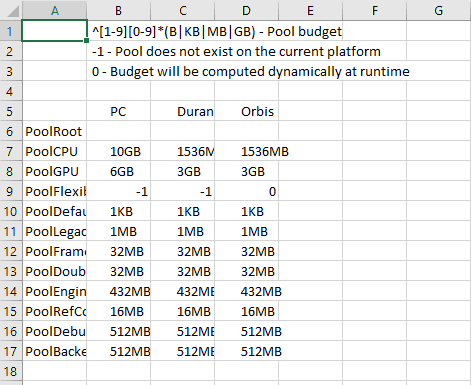Click 'Pool does not exist on the current platform' cell
This screenshot has height=385, width=471.
pos(236,52)
